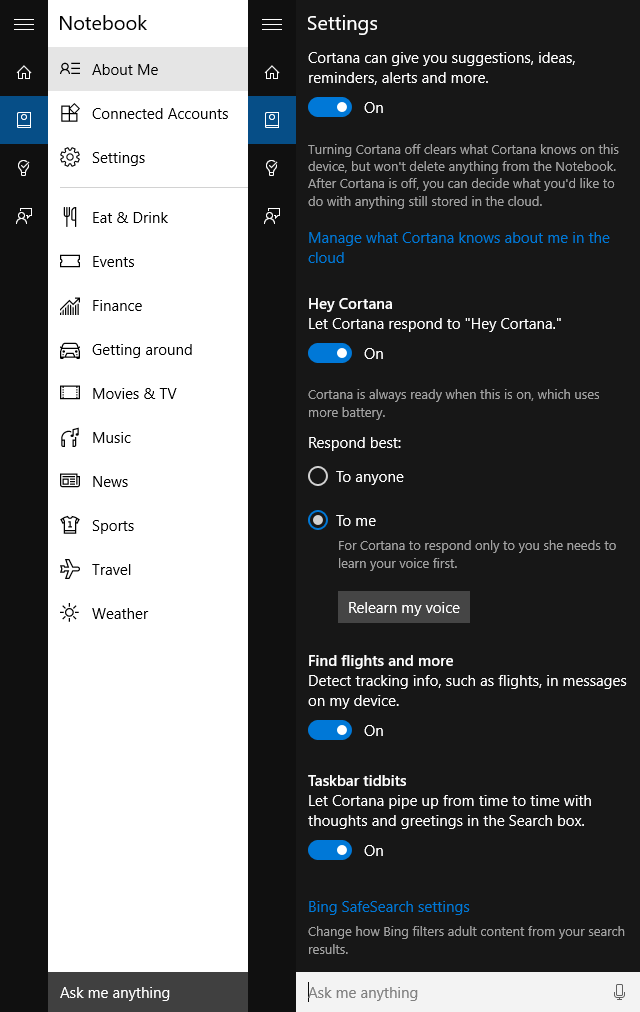Screen dimensions: 640x1012
Task: Click the Finance chart icon
Action: tap(70, 306)
